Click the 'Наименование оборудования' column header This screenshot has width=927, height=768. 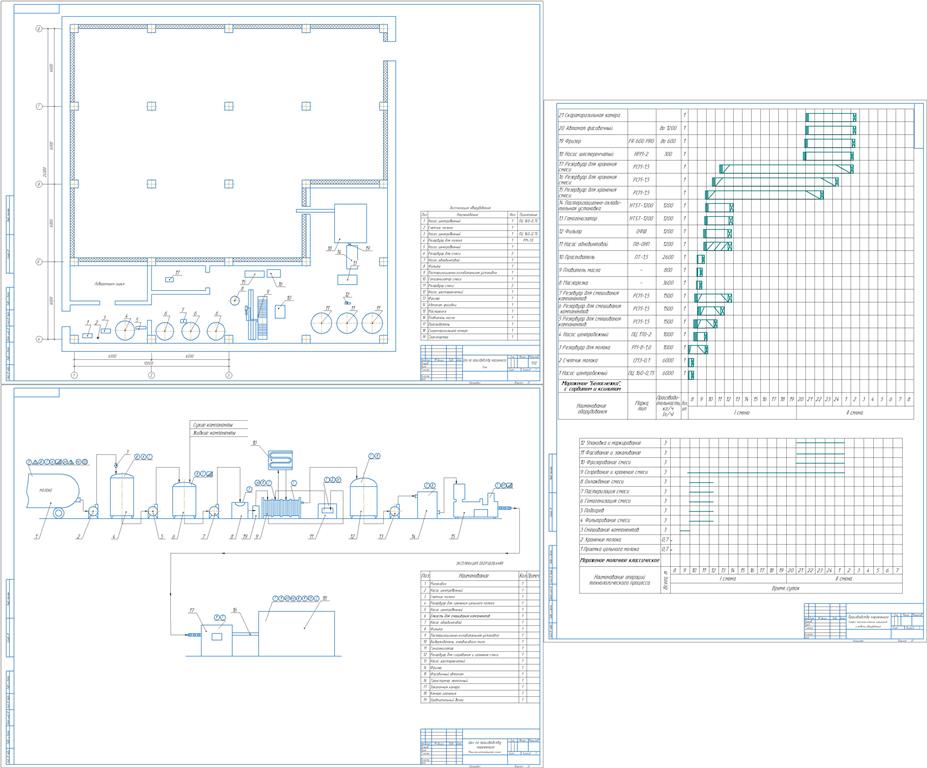click(592, 408)
